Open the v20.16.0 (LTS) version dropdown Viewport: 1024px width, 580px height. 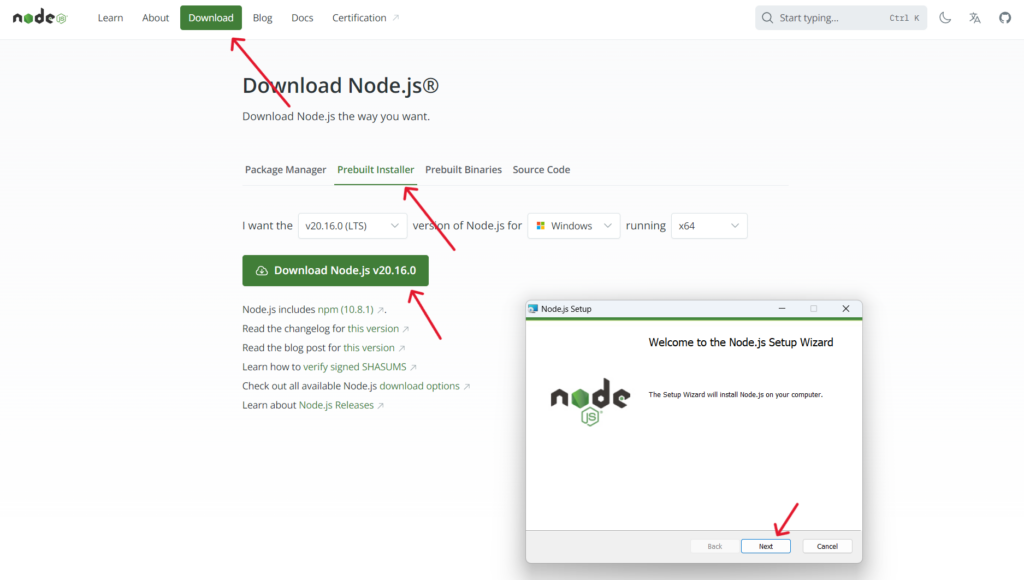(x=353, y=225)
